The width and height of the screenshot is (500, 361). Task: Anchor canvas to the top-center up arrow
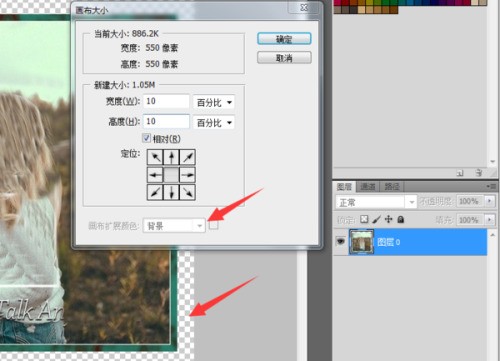click(x=171, y=157)
